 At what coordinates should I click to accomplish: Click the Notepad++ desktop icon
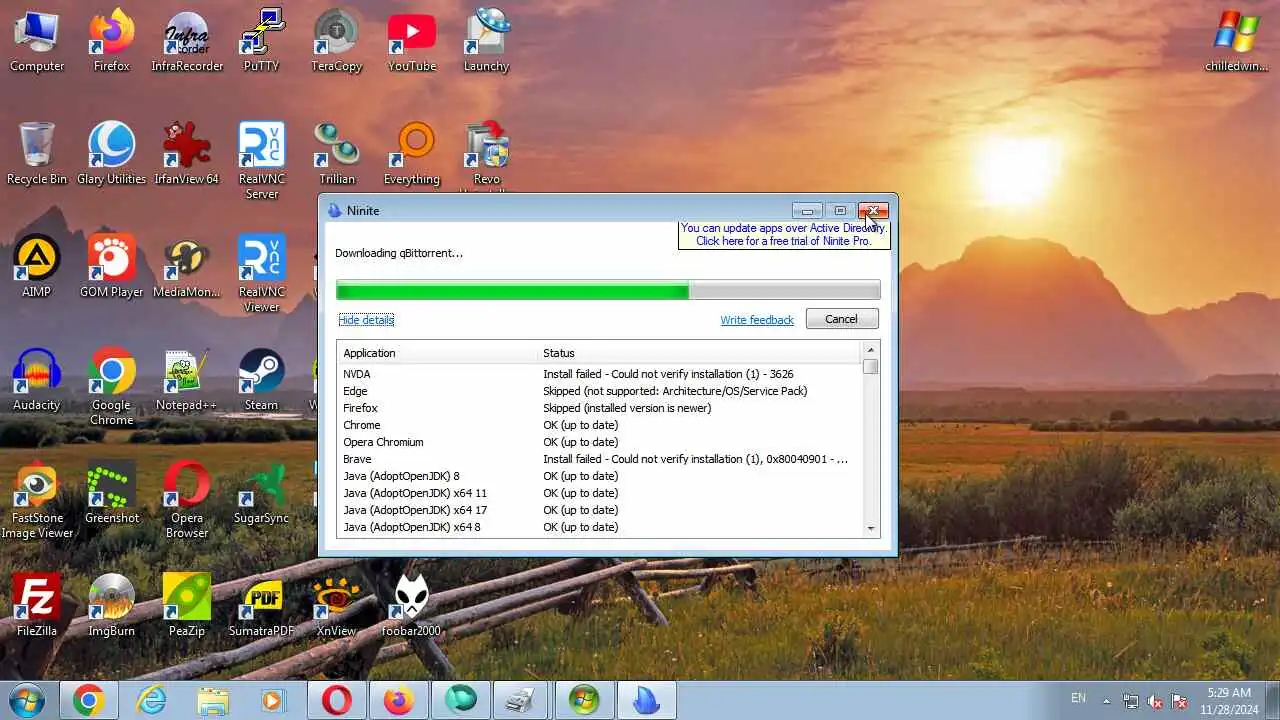187,379
